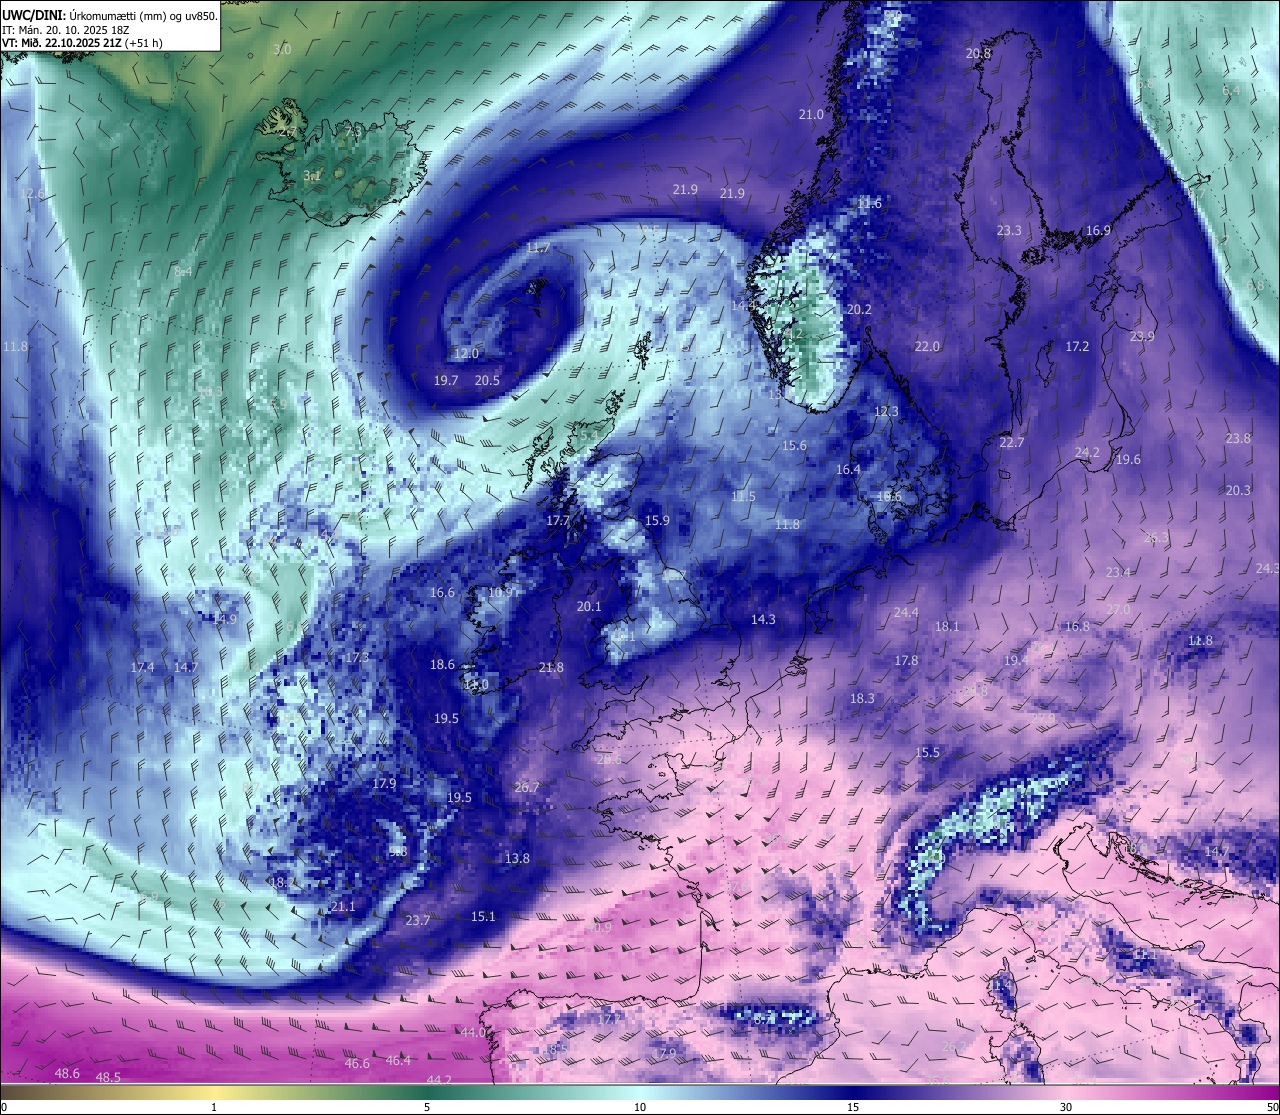Click the map value 16.9 over Finland
This screenshot has width=1280, height=1115.
pos(1098,230)
